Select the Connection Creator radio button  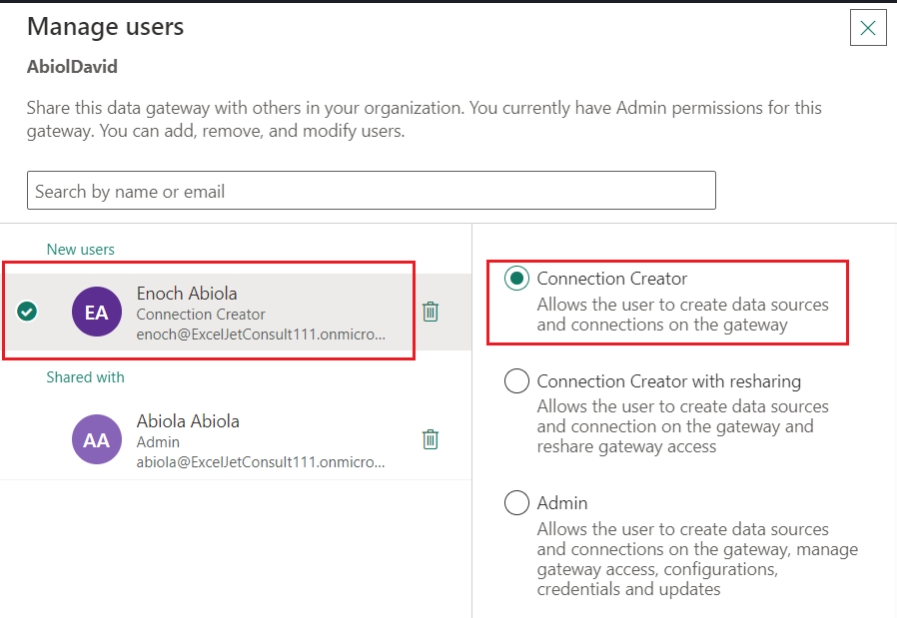[x=517, y=279]
